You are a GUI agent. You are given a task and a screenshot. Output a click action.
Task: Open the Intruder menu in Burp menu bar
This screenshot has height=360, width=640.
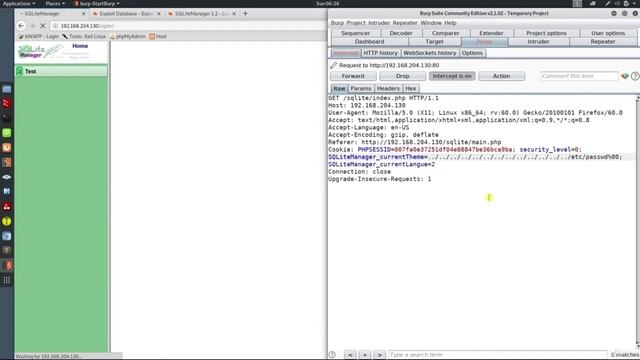[379, 23]
